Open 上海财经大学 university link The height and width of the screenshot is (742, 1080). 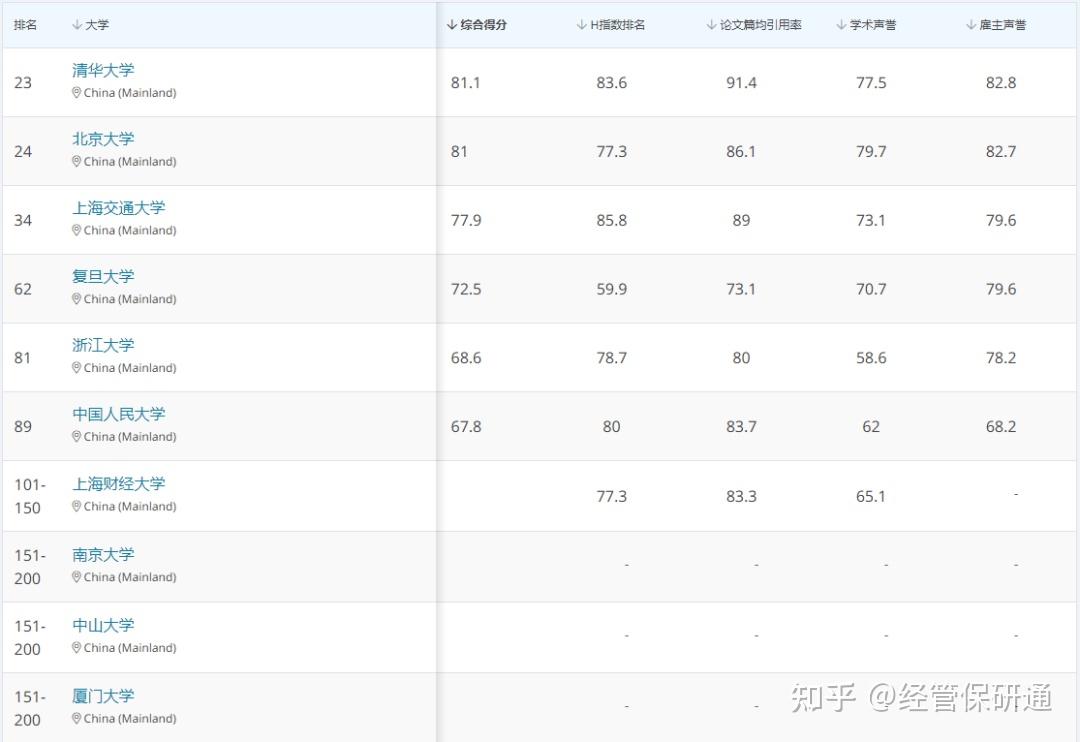[118, 484]
